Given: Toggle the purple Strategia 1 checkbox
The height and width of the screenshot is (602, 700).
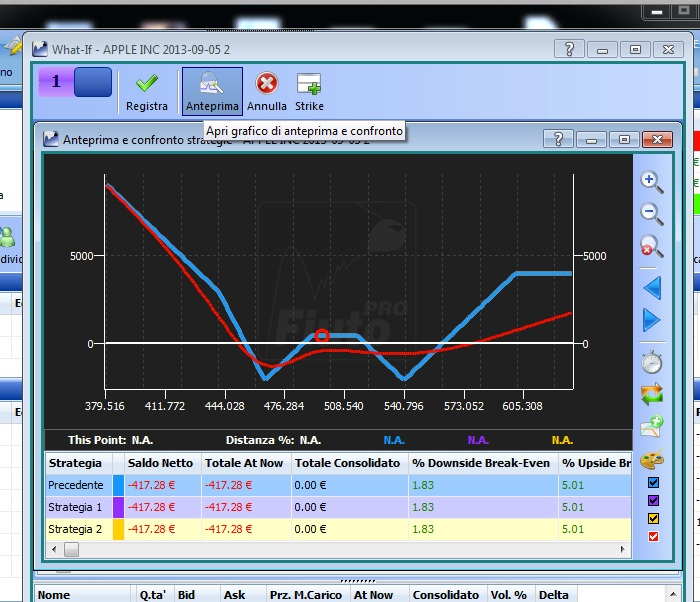Looking at the screenshot, I should coord(653,500).
